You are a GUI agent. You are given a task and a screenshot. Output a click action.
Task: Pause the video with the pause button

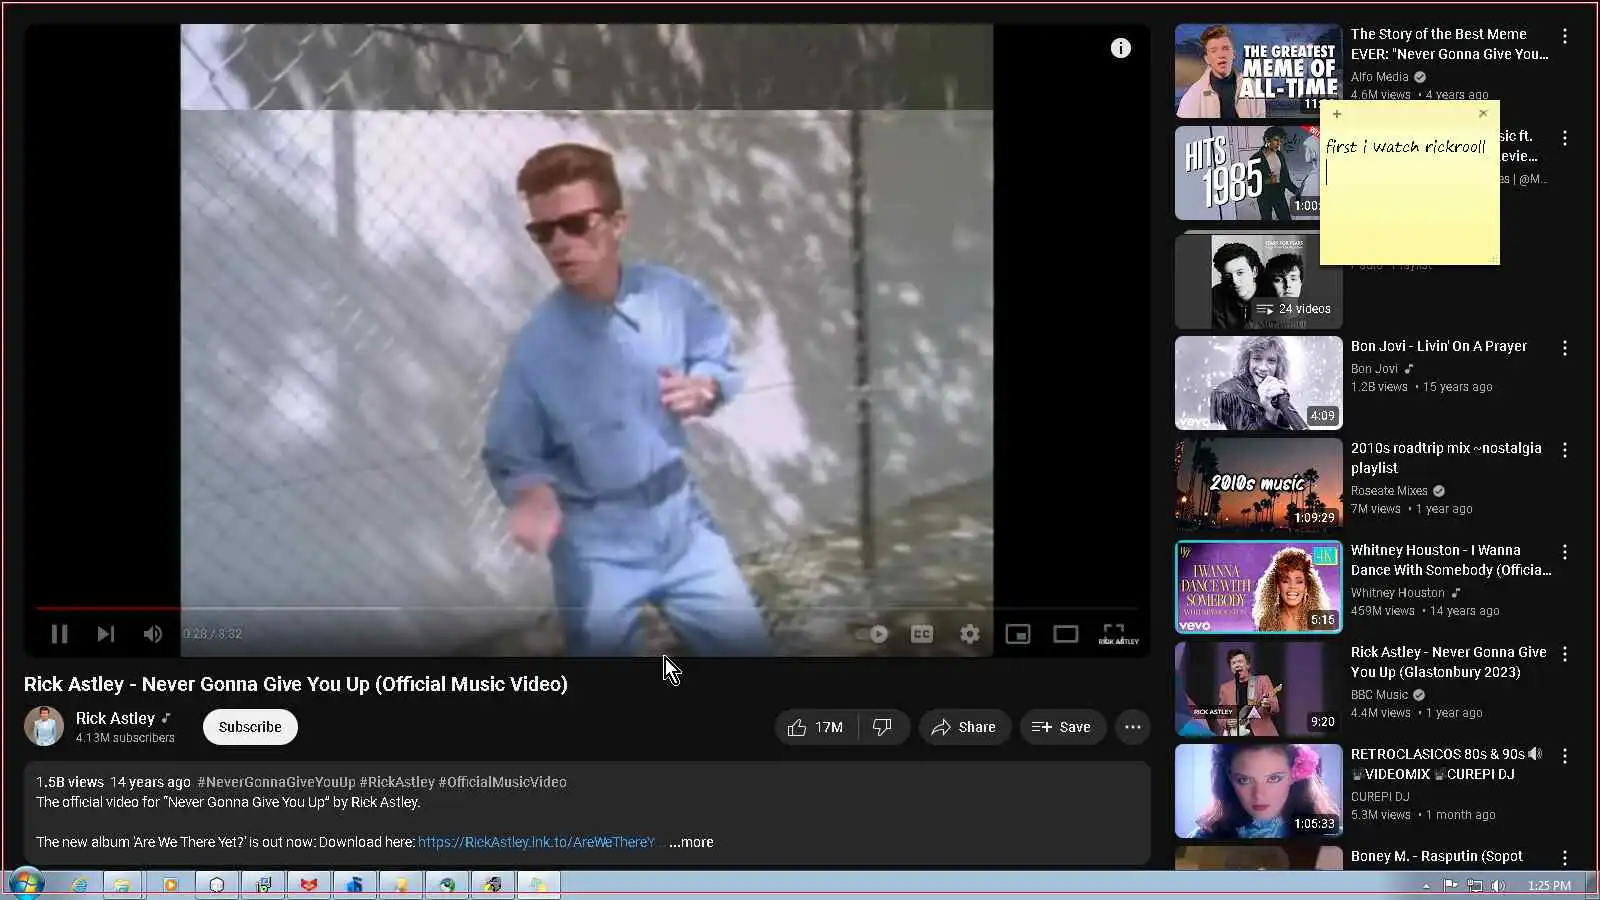[x=59, y=634]
